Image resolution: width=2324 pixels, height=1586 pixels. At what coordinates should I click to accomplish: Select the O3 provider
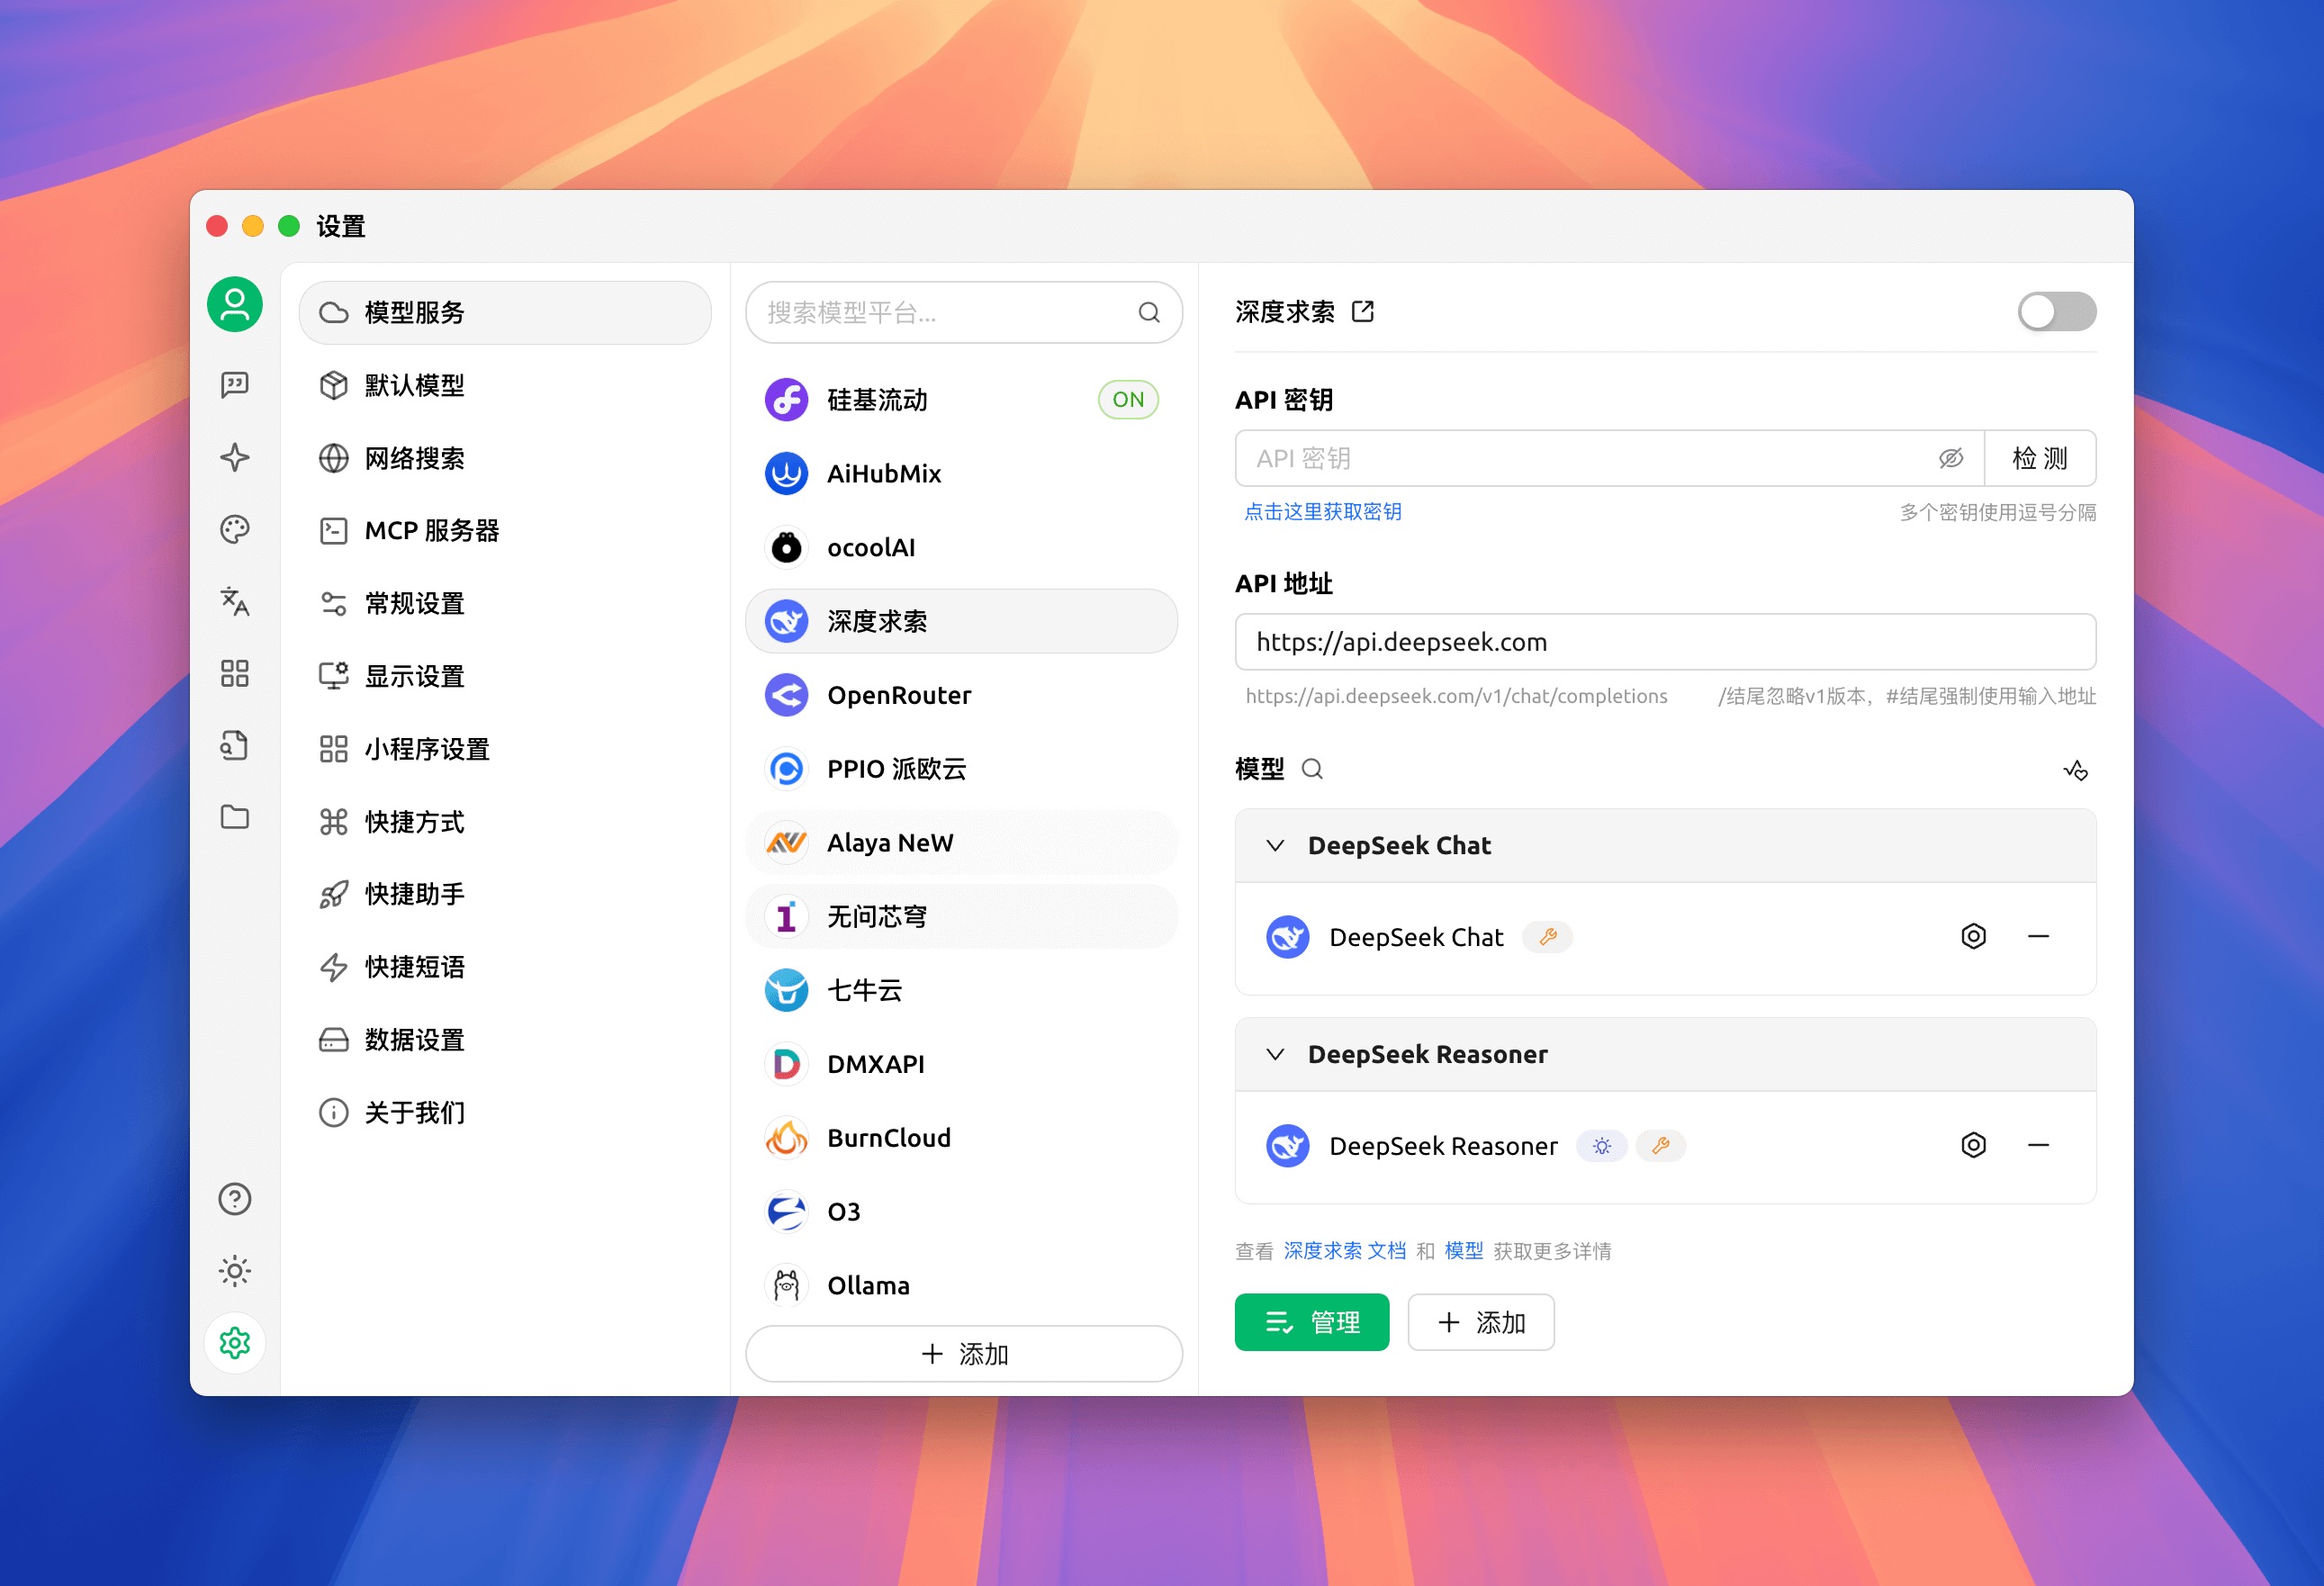(x=962, y=1212)
